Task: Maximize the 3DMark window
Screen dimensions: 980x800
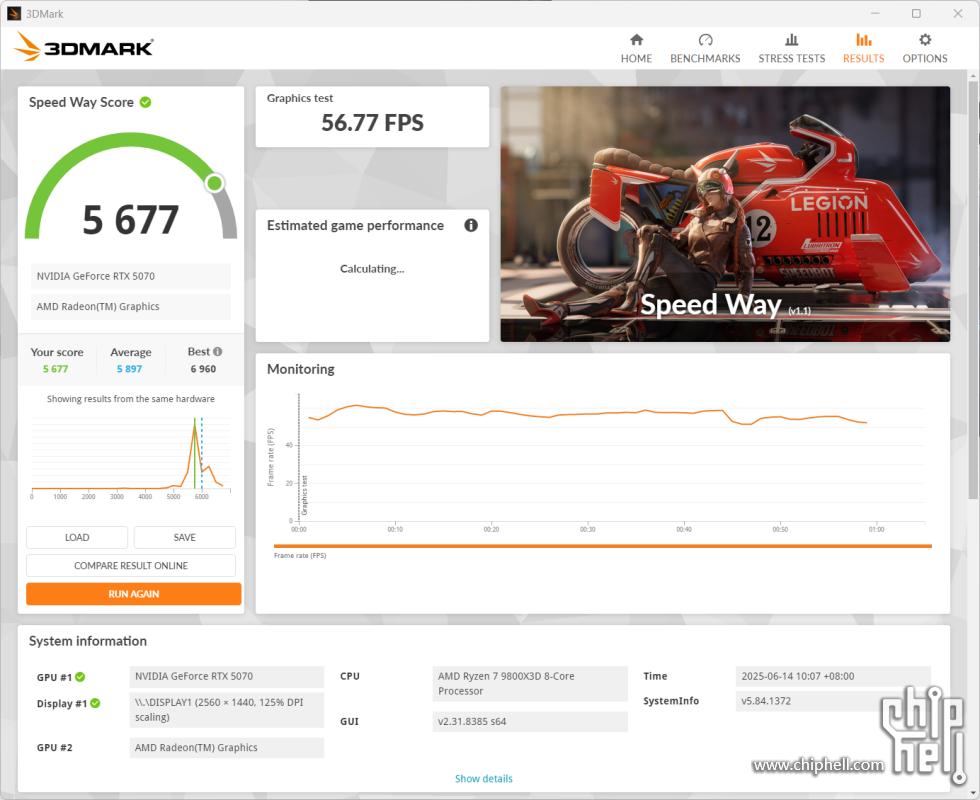Action: [x=916, y=13]
